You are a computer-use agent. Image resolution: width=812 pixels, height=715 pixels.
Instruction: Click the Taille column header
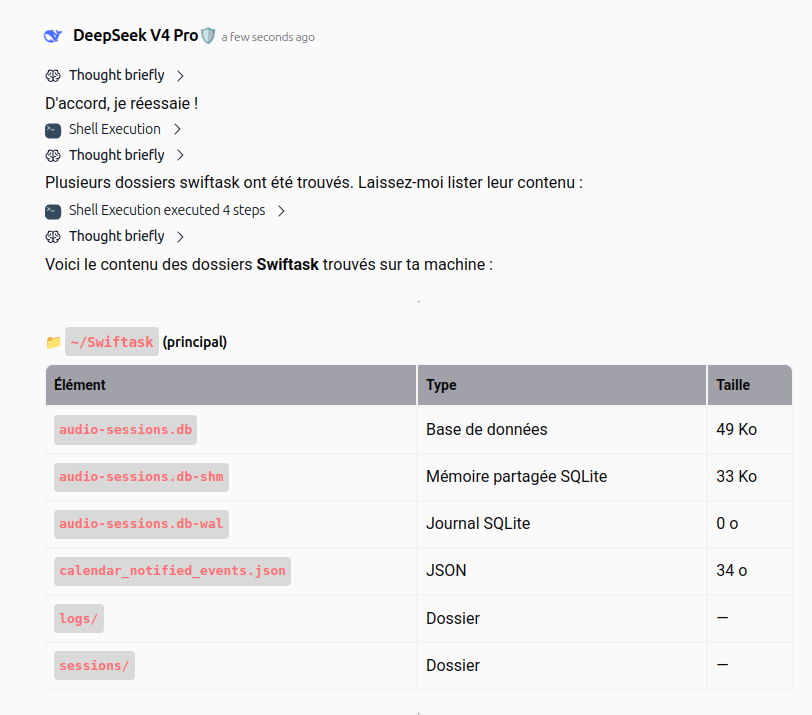733,385
